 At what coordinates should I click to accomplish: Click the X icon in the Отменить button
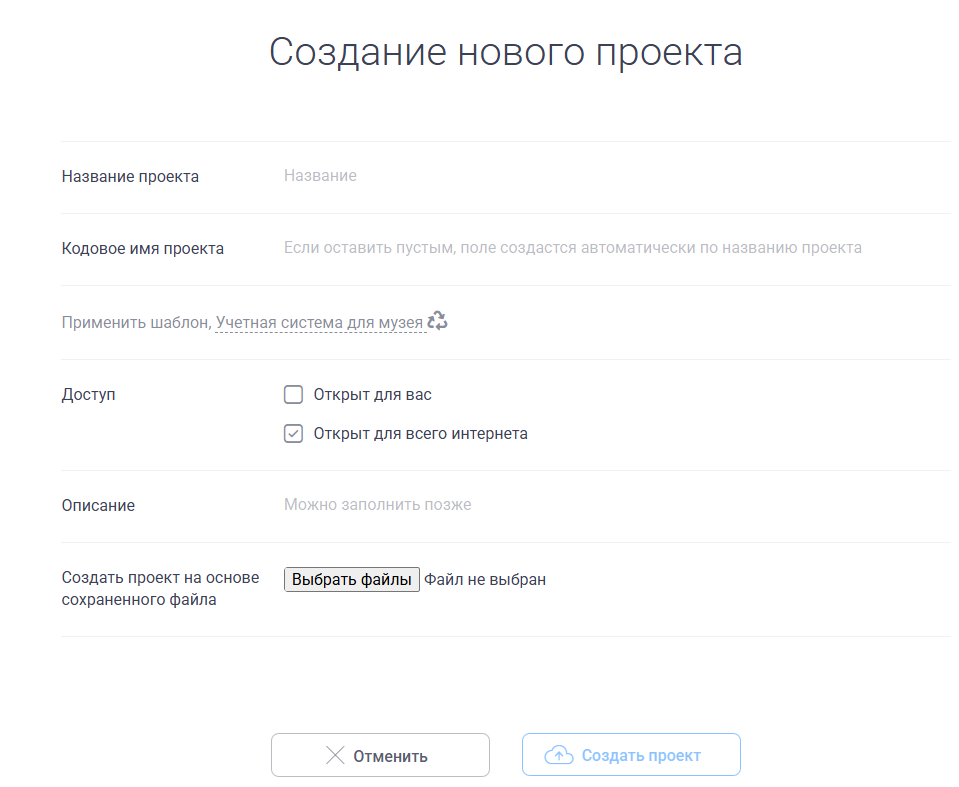tap(335, 756)
